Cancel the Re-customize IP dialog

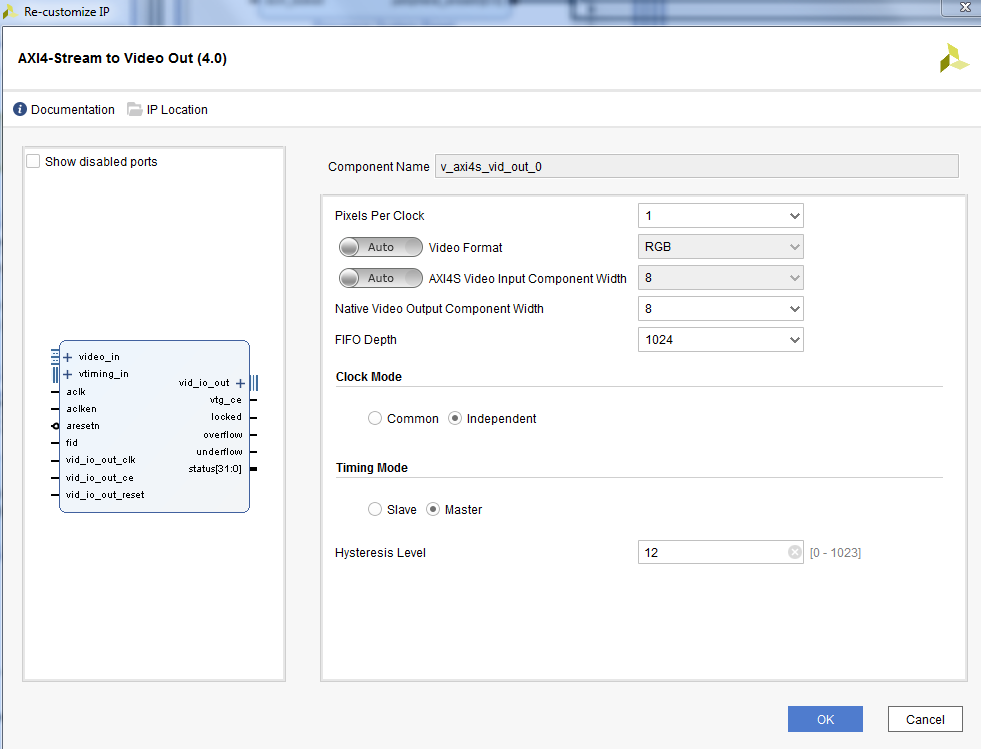(925, 719)
